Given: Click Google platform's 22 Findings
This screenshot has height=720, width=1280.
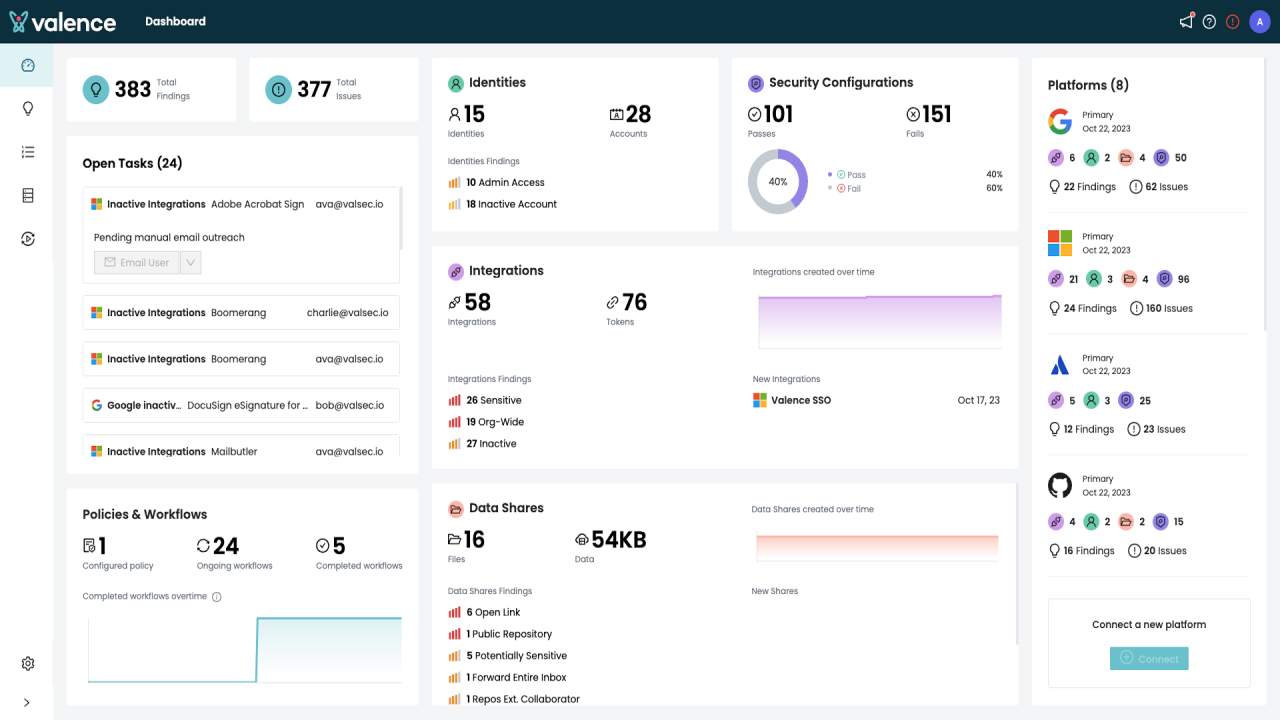Looking at the screenshot, I should pyautogui.click(x=1082, y=187).
